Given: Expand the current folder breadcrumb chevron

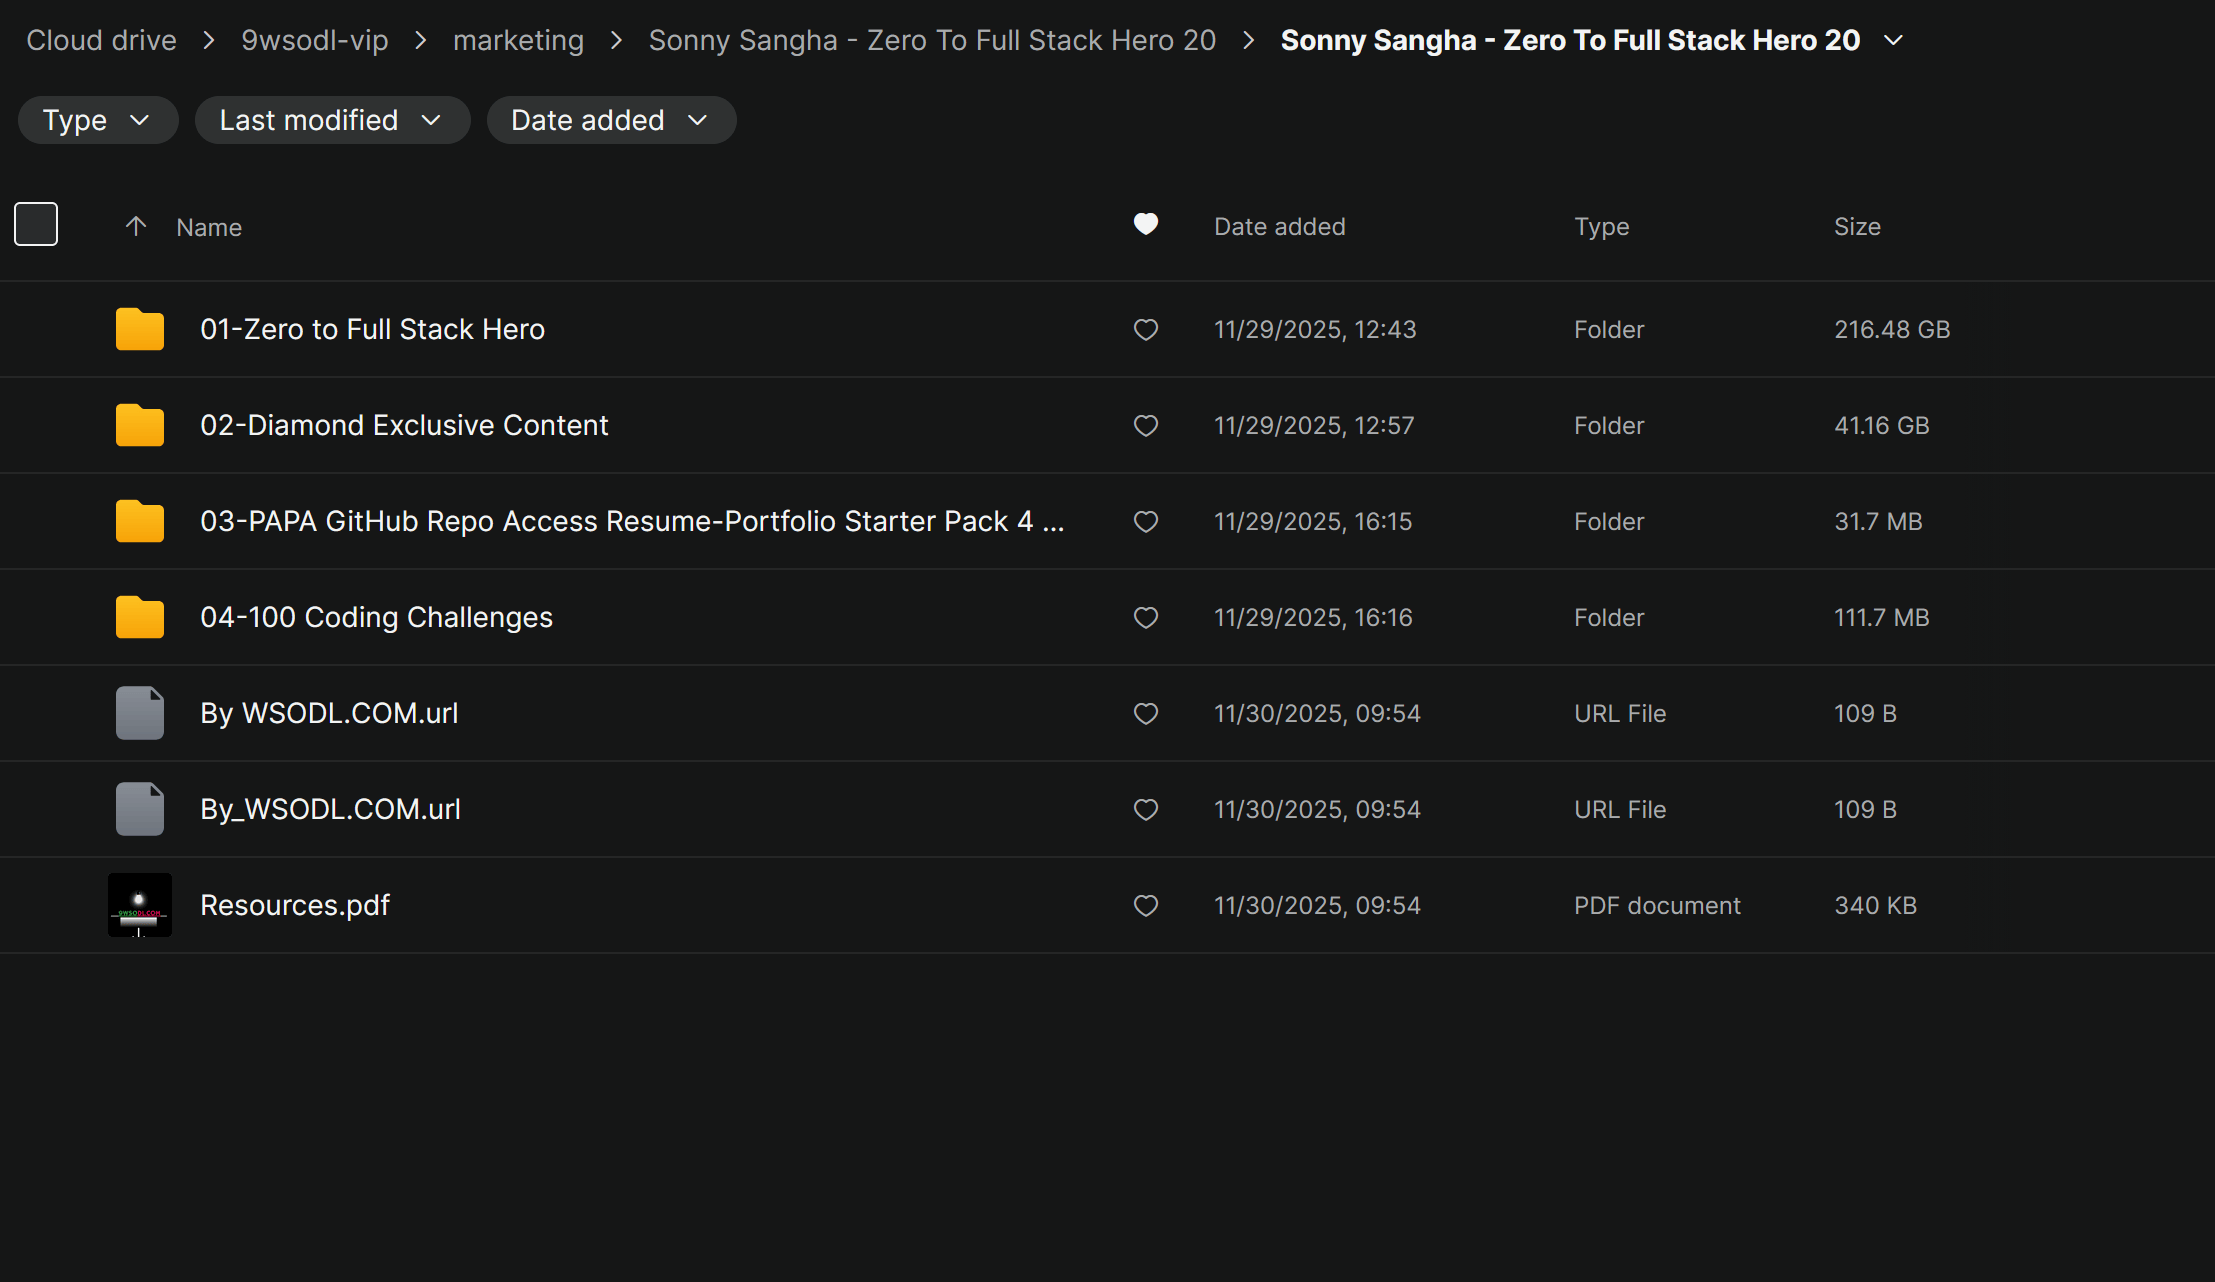Looking at the screenshot, I should tap(1893, 40).
